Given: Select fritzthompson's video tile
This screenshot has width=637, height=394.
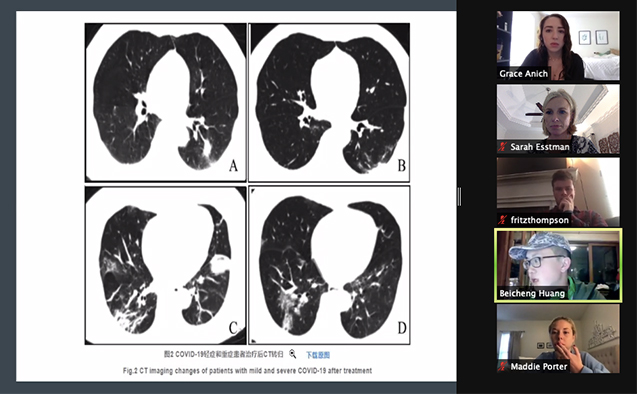Looking at the screenshot, I should coord(558,192).
